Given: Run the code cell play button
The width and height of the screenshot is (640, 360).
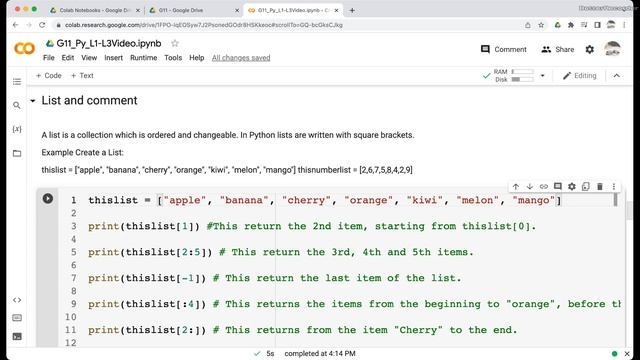Looking at the screenshot, I should (x=48, y=199).
